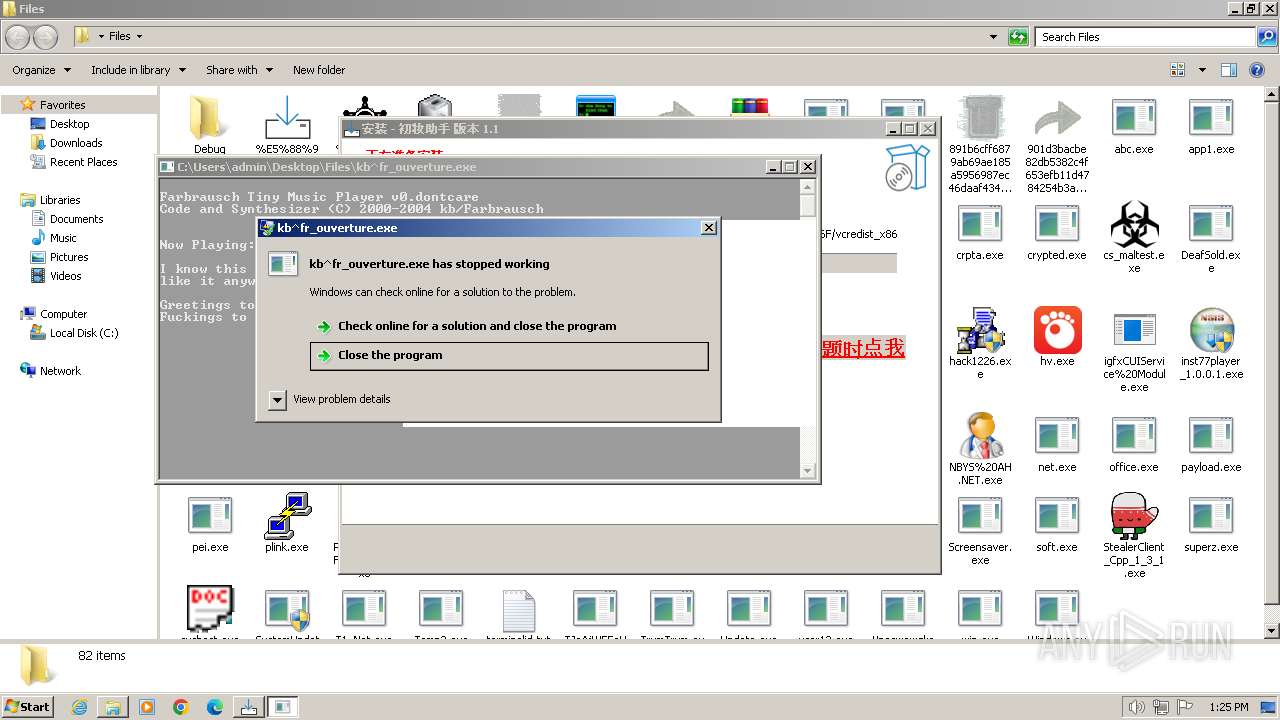
Task: Click the taskbar clock 1:25 PM
Action: point(1228,707)
